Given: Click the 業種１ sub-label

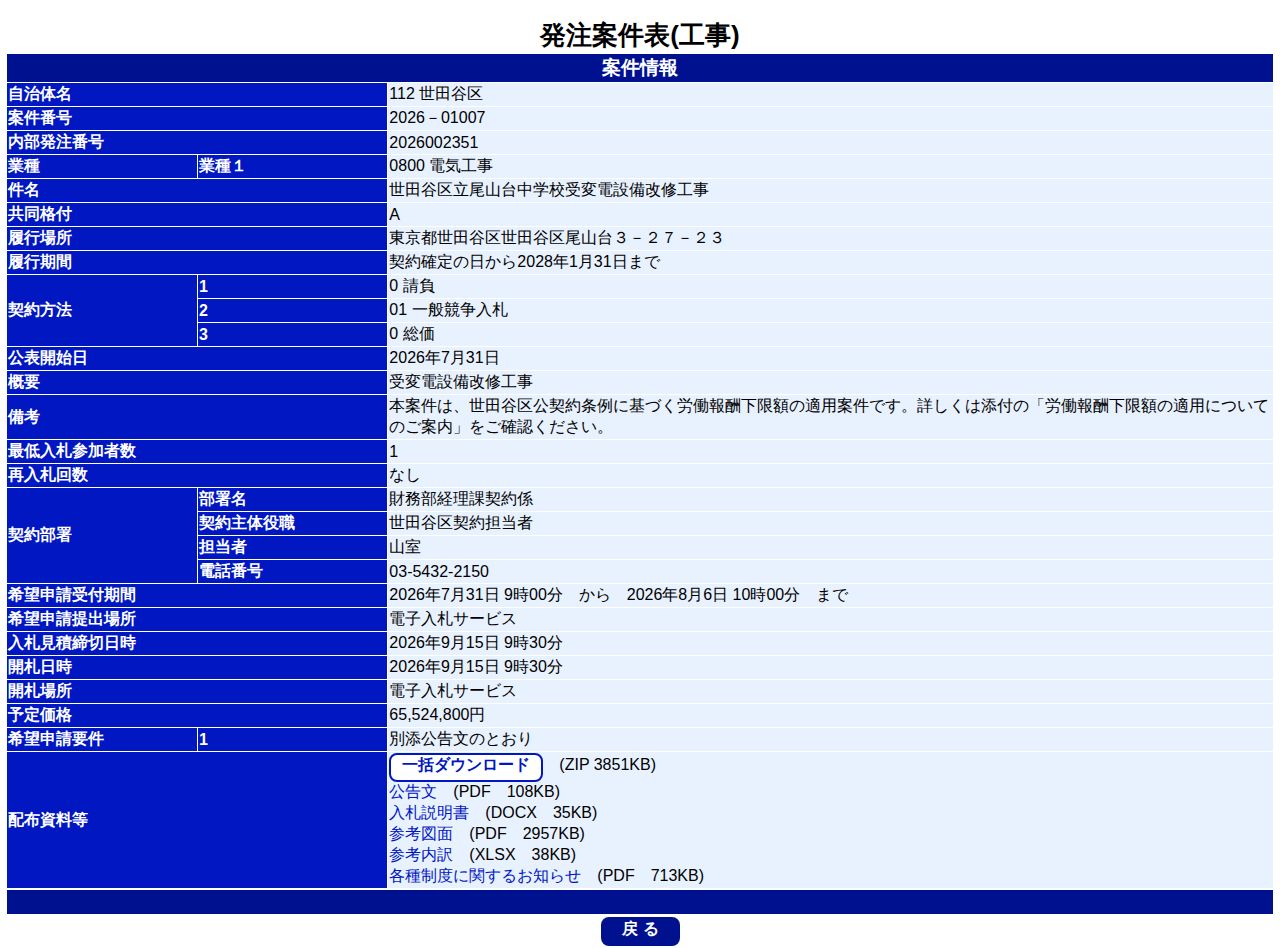Looking at the screenshot, I should 292,166.
